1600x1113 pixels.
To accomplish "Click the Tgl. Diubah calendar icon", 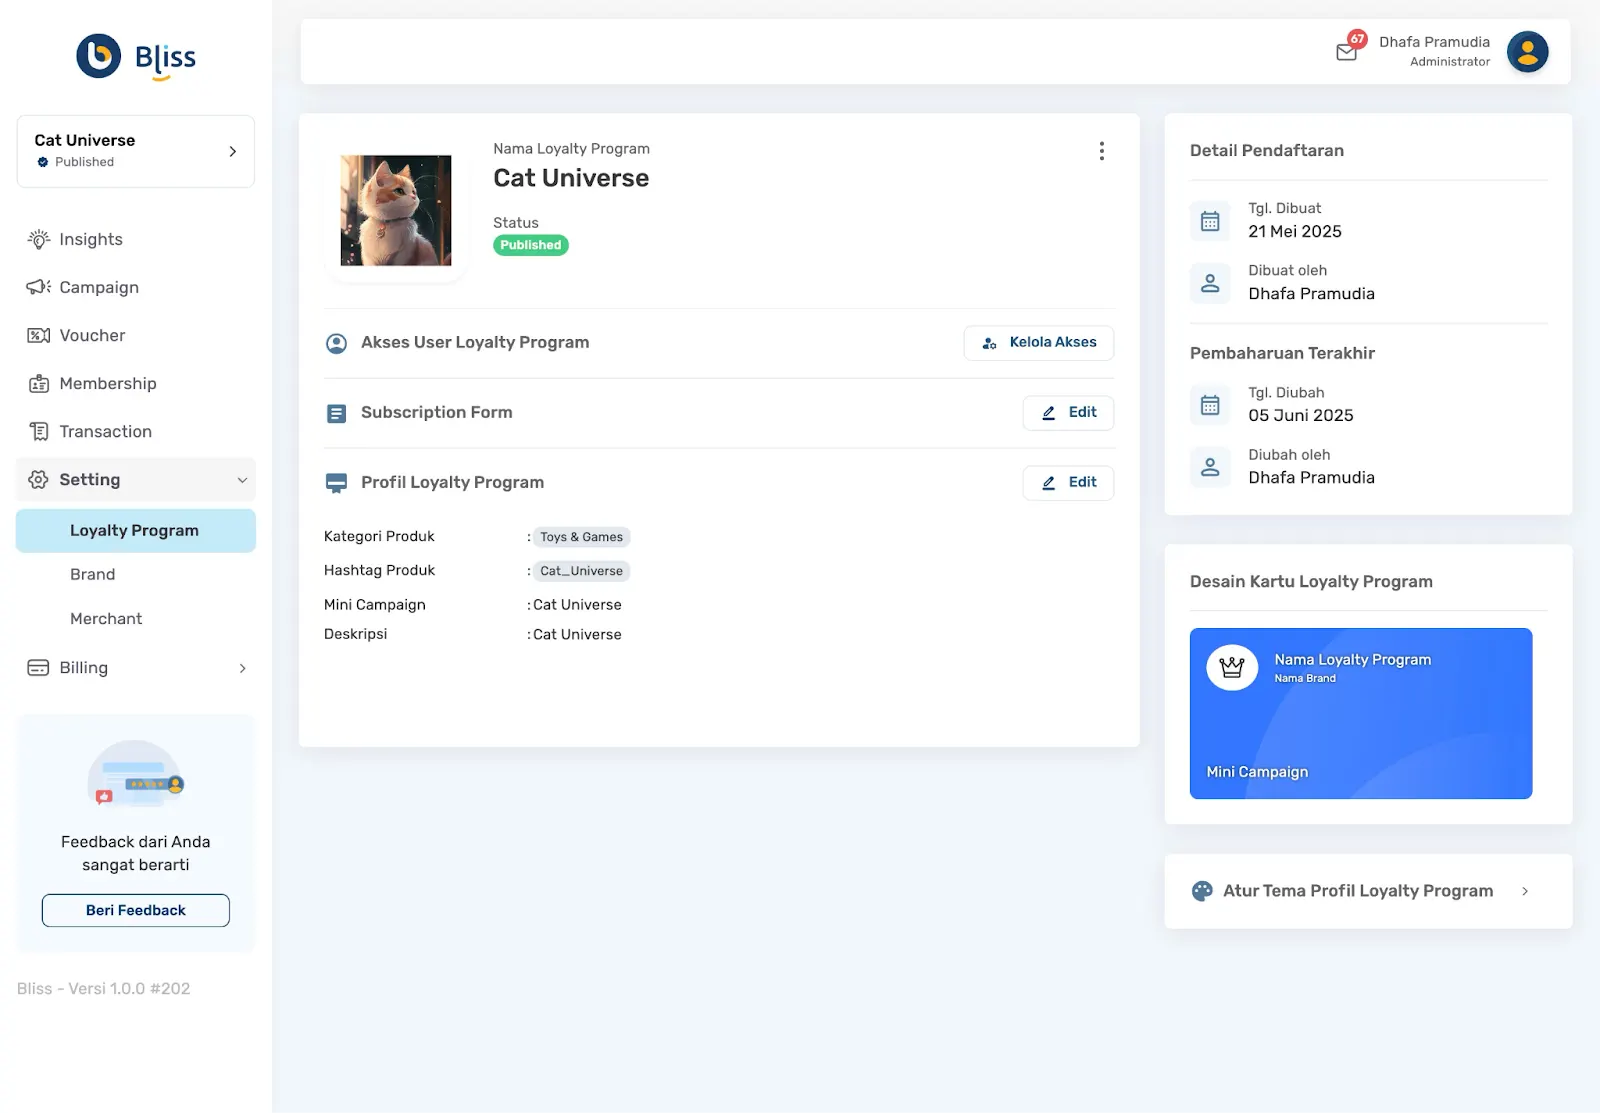I will (1210, 405).
